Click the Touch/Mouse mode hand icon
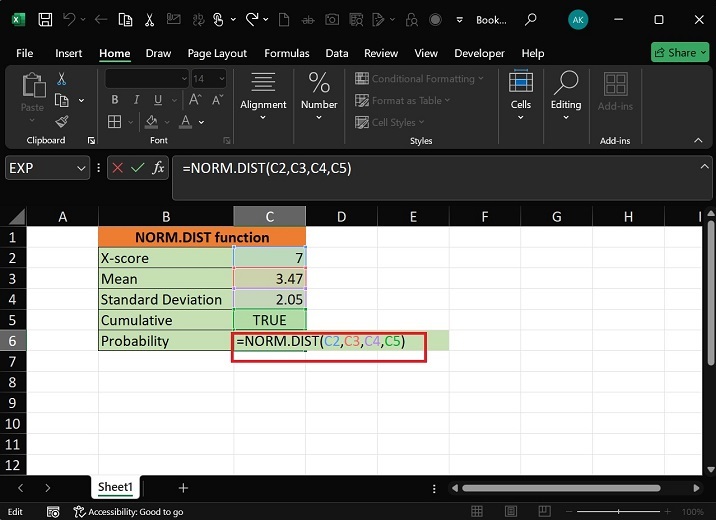This screenshot has height=520, width=716. 219,20
